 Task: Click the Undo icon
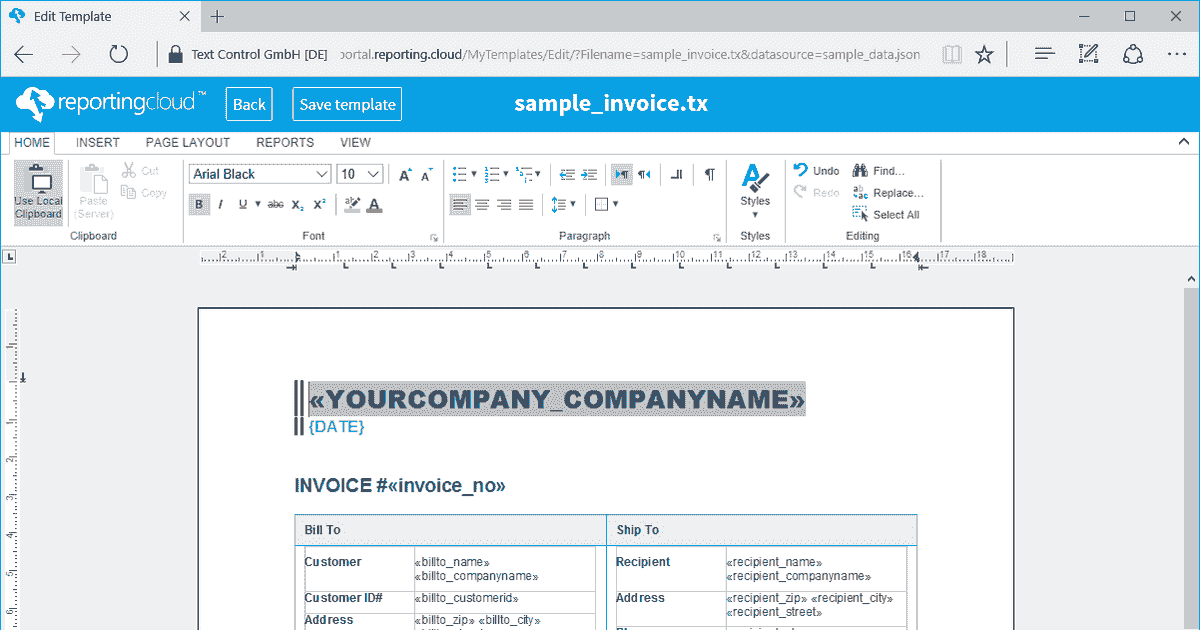(x=800, y=170)
